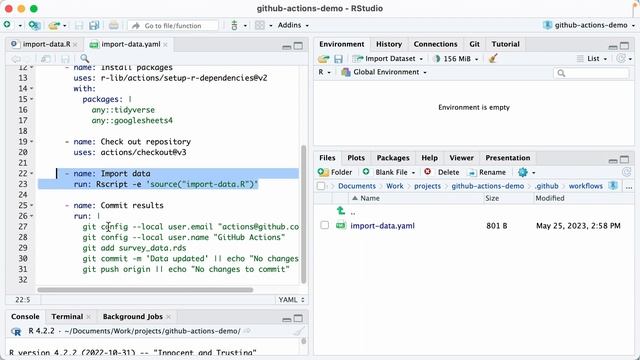Click the Load workspace folder icon
Image resolution: width=640 pixels, height=360 pixels.
[324, 59]
